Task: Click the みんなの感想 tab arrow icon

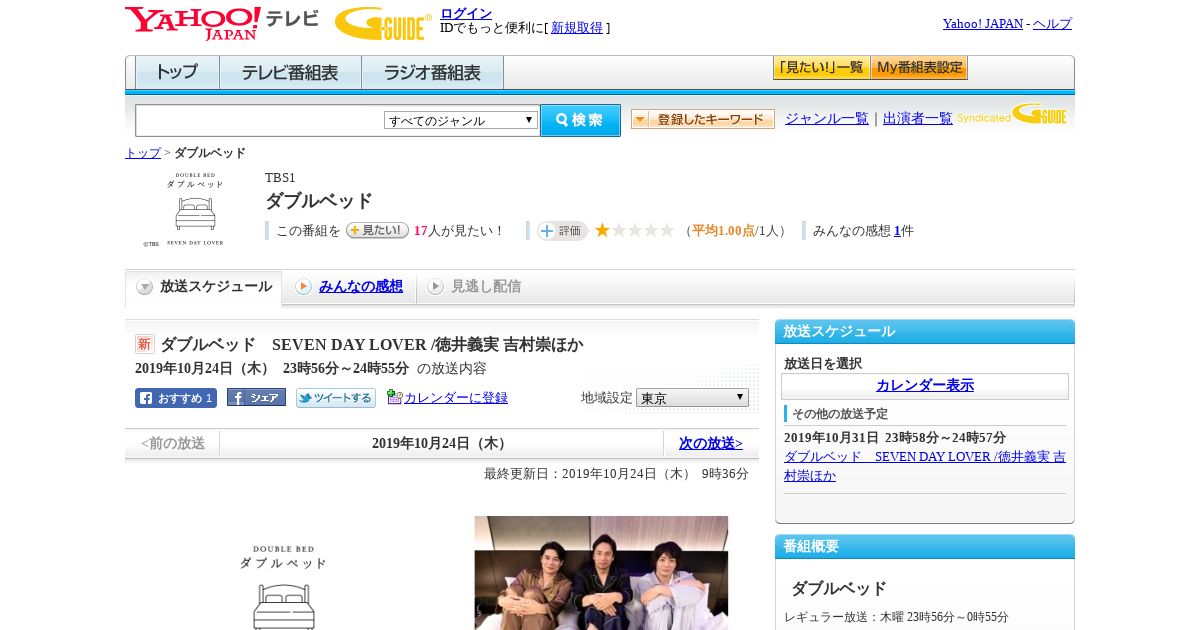Action: [x=303, y=287]
